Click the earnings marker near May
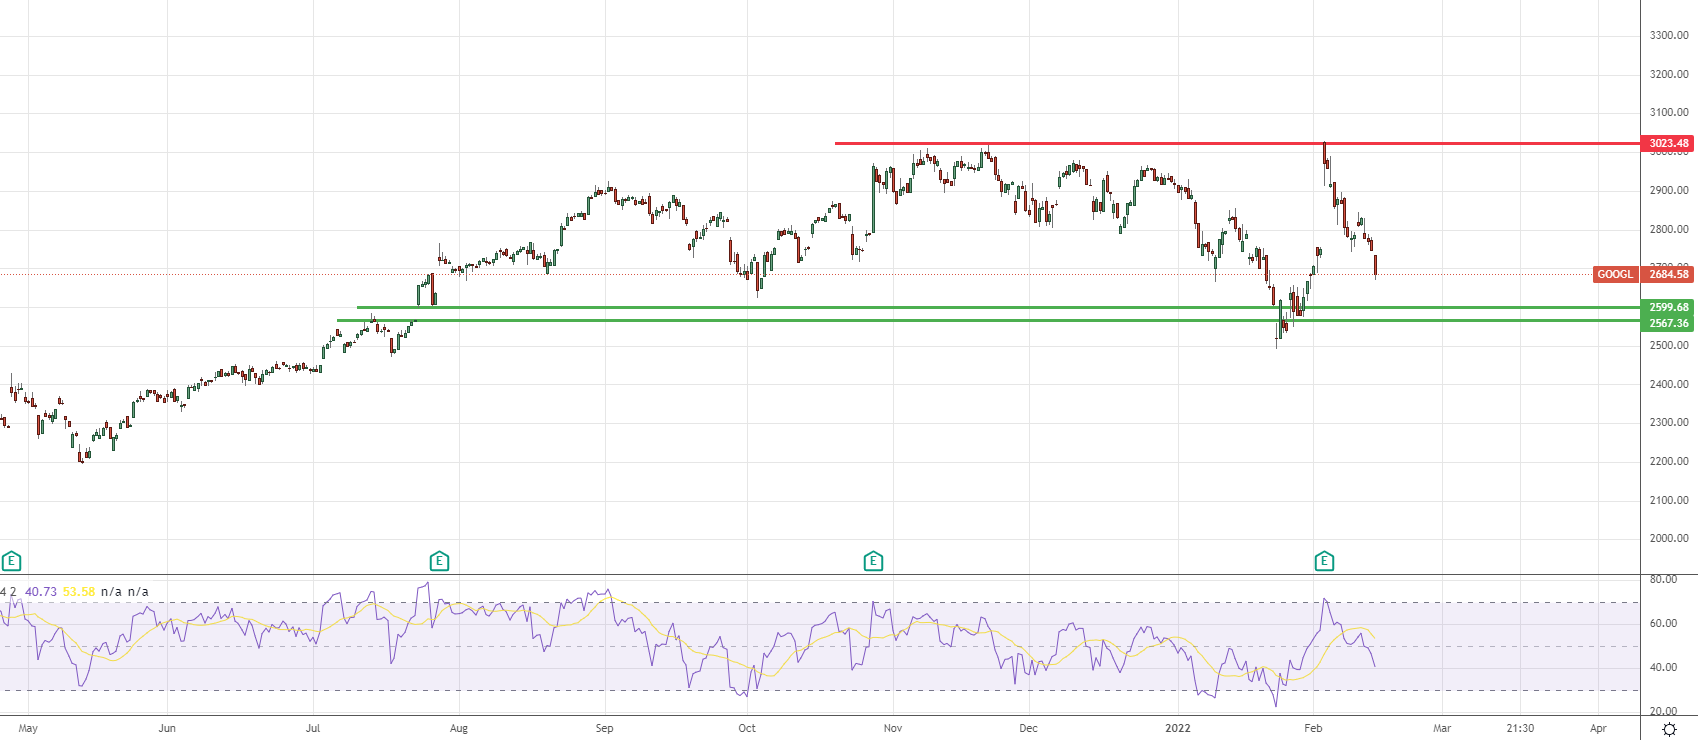 coord(11,561)
